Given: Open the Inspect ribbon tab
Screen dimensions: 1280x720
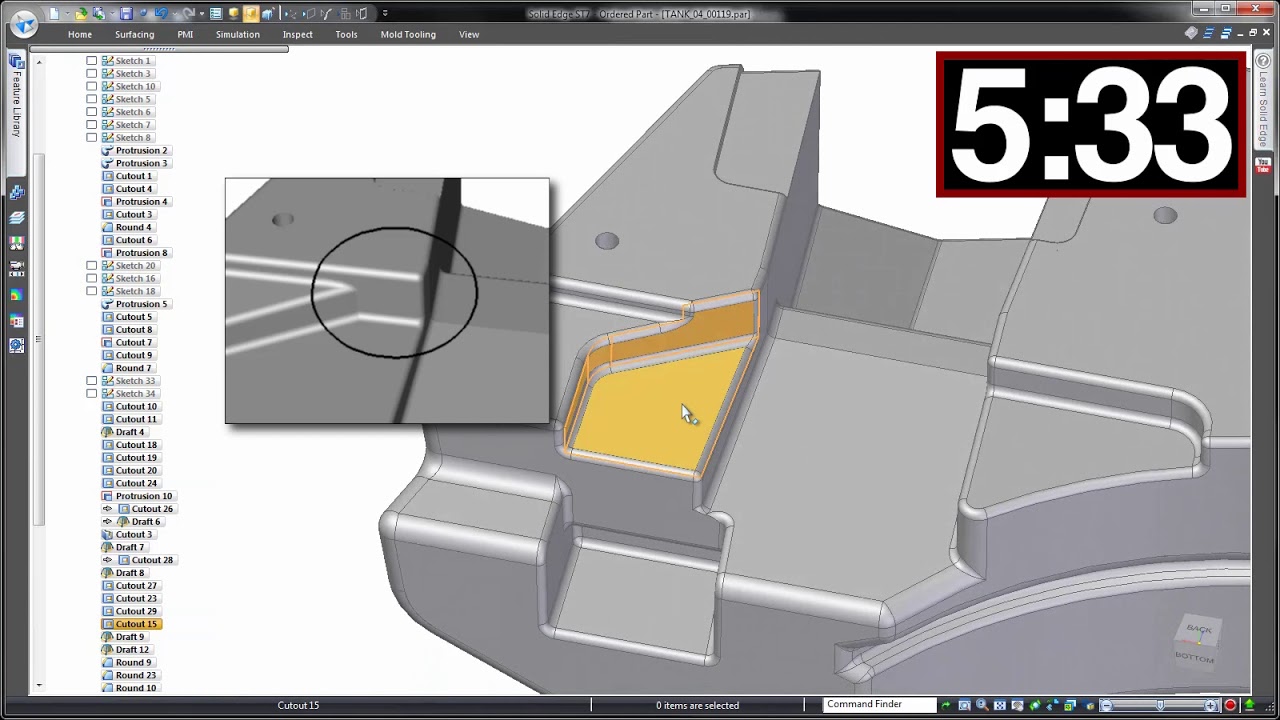Looking at the screenshot, I should click(x=298, y=34).
